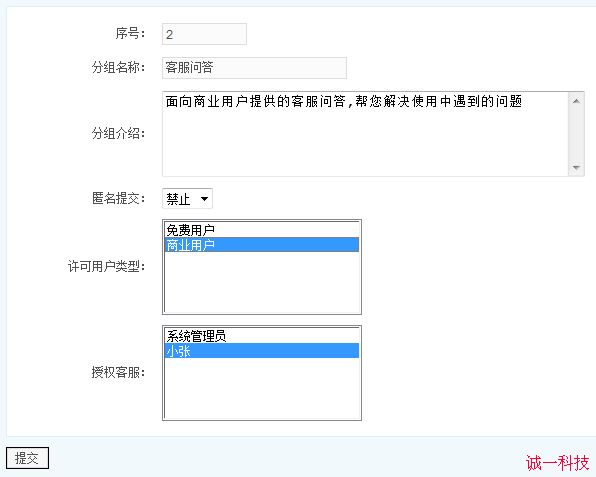Click the textarea scrollbar up arrow
Image resolution: width=596 pixels, height=477 pixels.
pos(576,101)
